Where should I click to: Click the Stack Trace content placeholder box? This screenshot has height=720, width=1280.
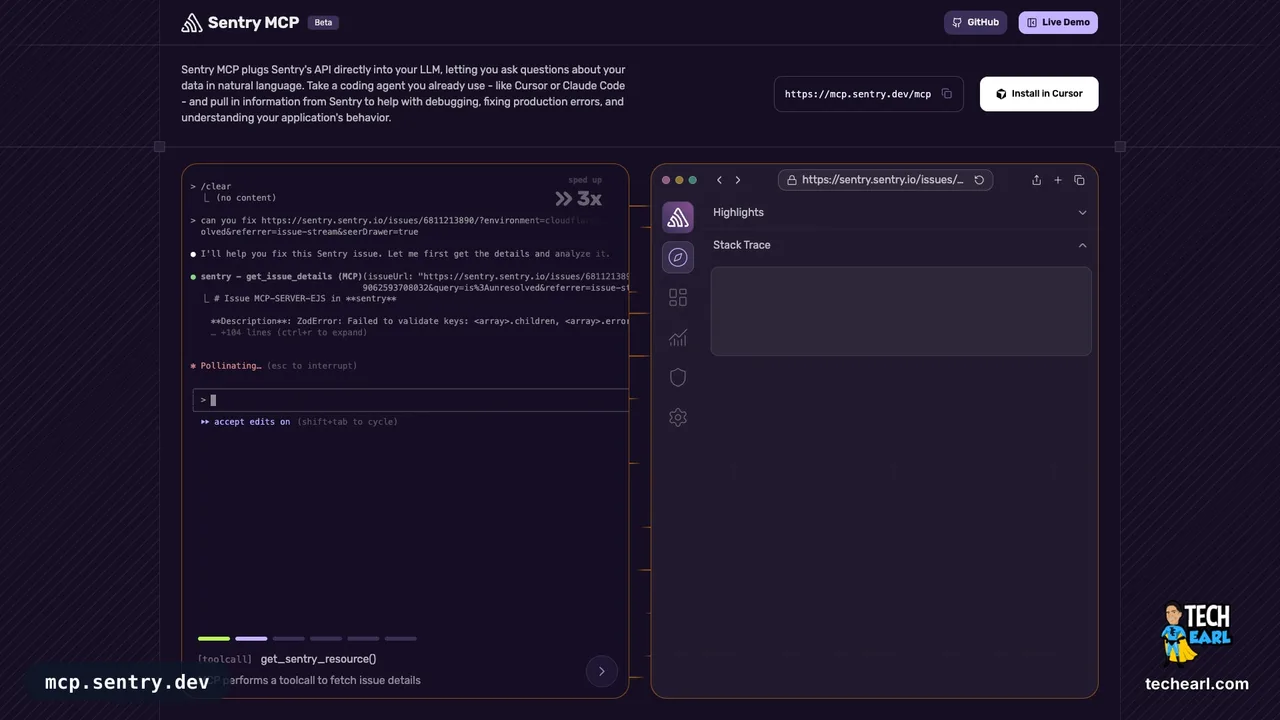coord(901,311)
